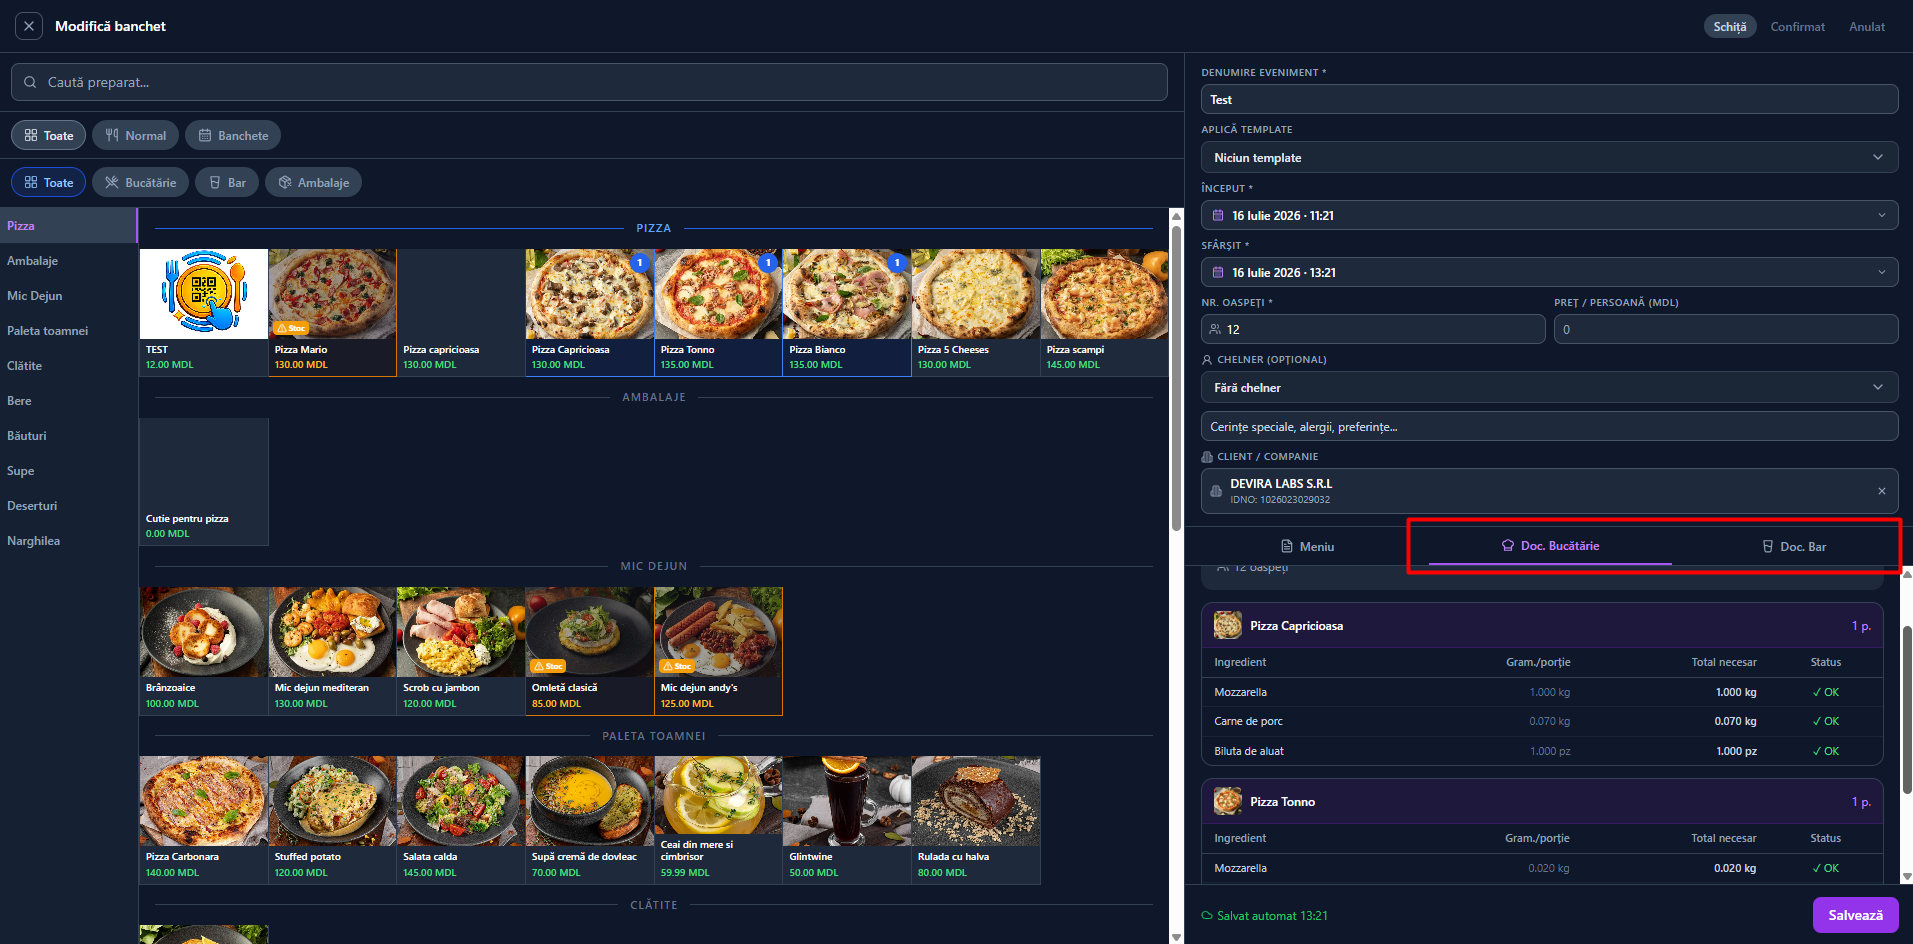
Task: Remove DEVIRA LABS S.R.L client with x icon
Action: point(1881,491)
